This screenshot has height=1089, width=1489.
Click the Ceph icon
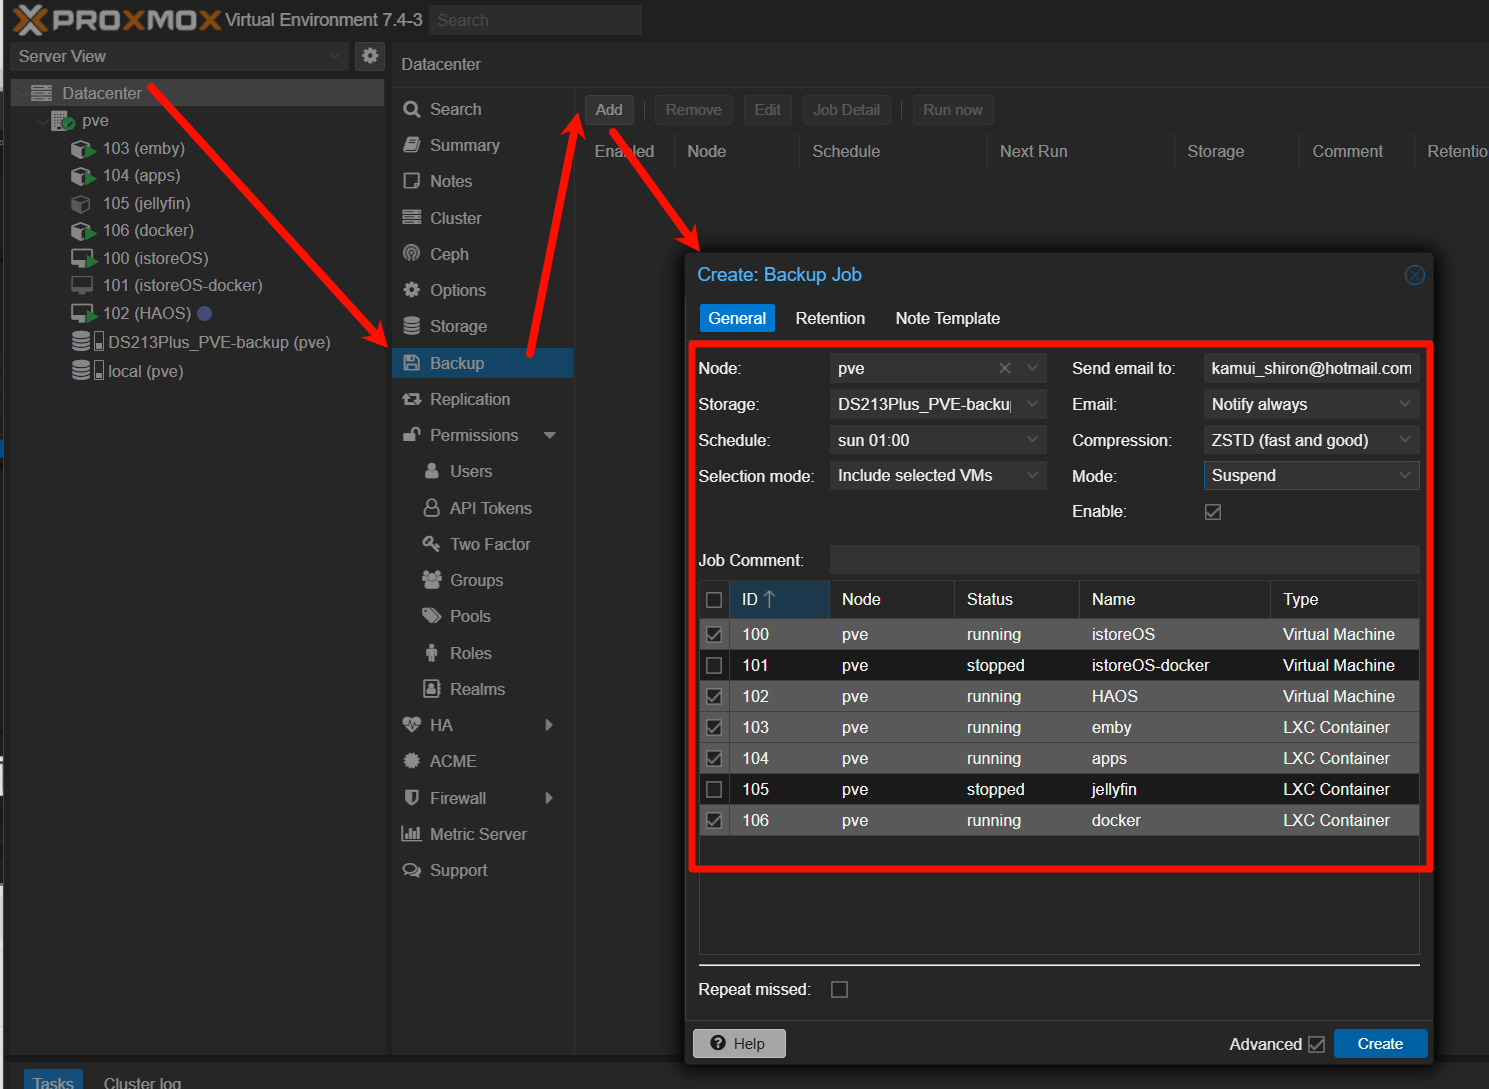411,253
